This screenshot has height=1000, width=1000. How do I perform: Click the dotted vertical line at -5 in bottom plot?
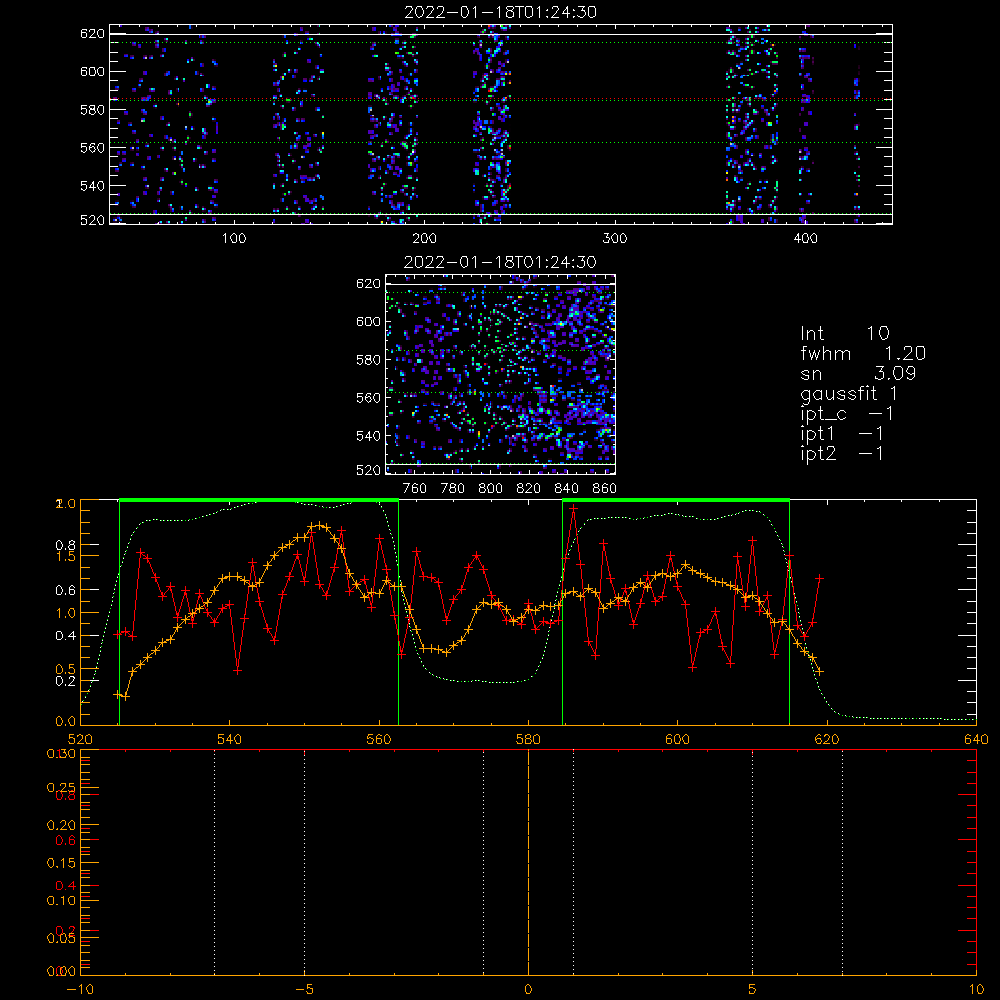(304, 861)
